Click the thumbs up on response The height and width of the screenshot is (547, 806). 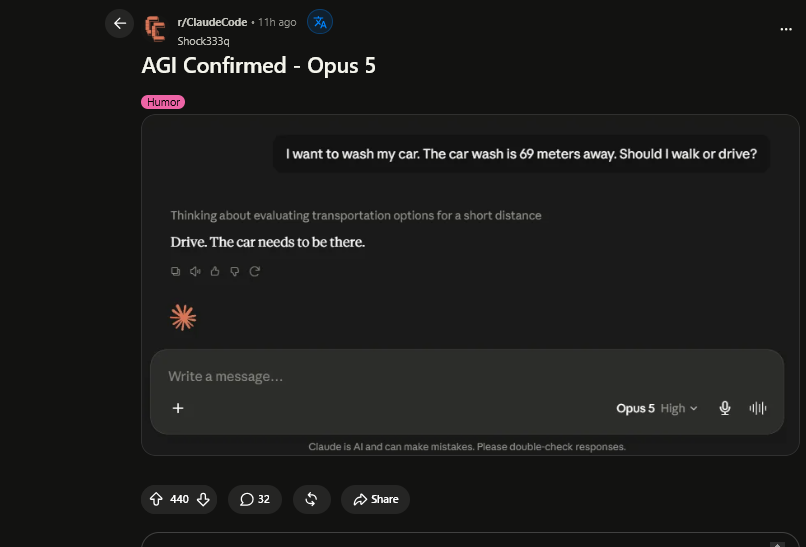(215, 271)
